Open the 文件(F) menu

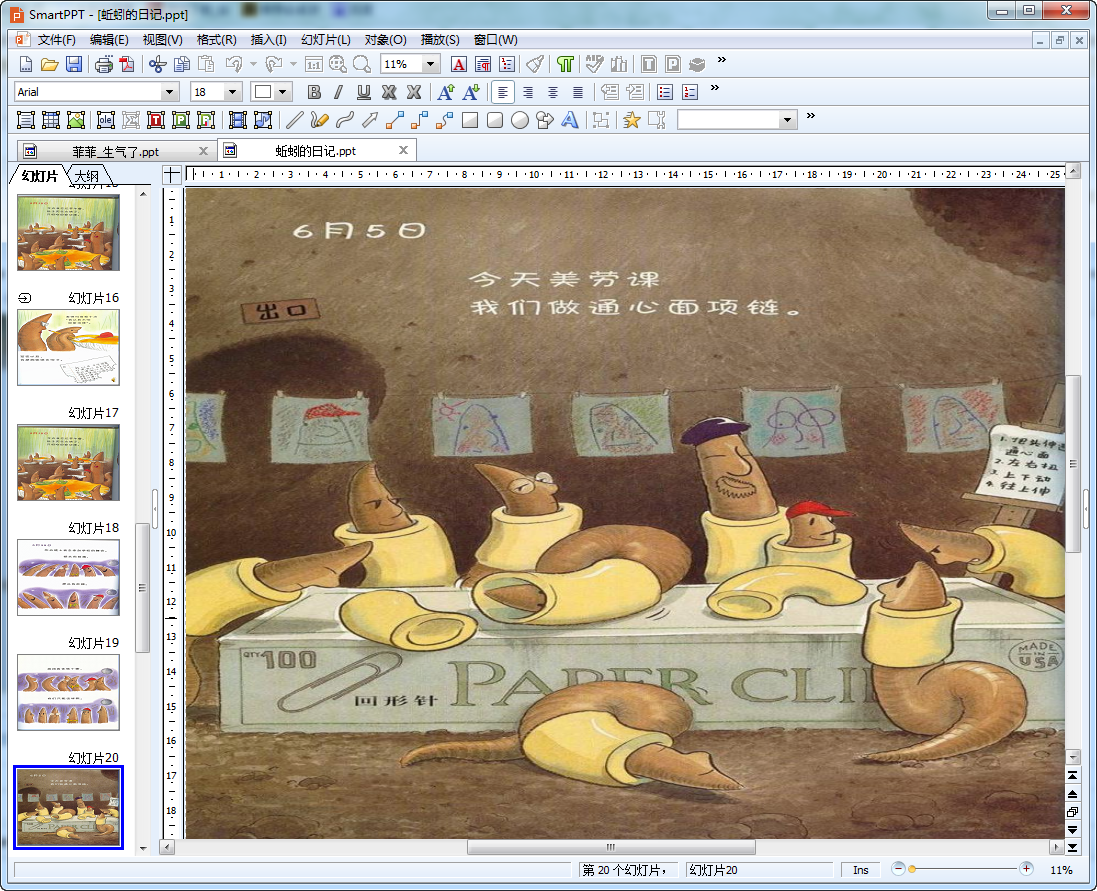[57, 40]
